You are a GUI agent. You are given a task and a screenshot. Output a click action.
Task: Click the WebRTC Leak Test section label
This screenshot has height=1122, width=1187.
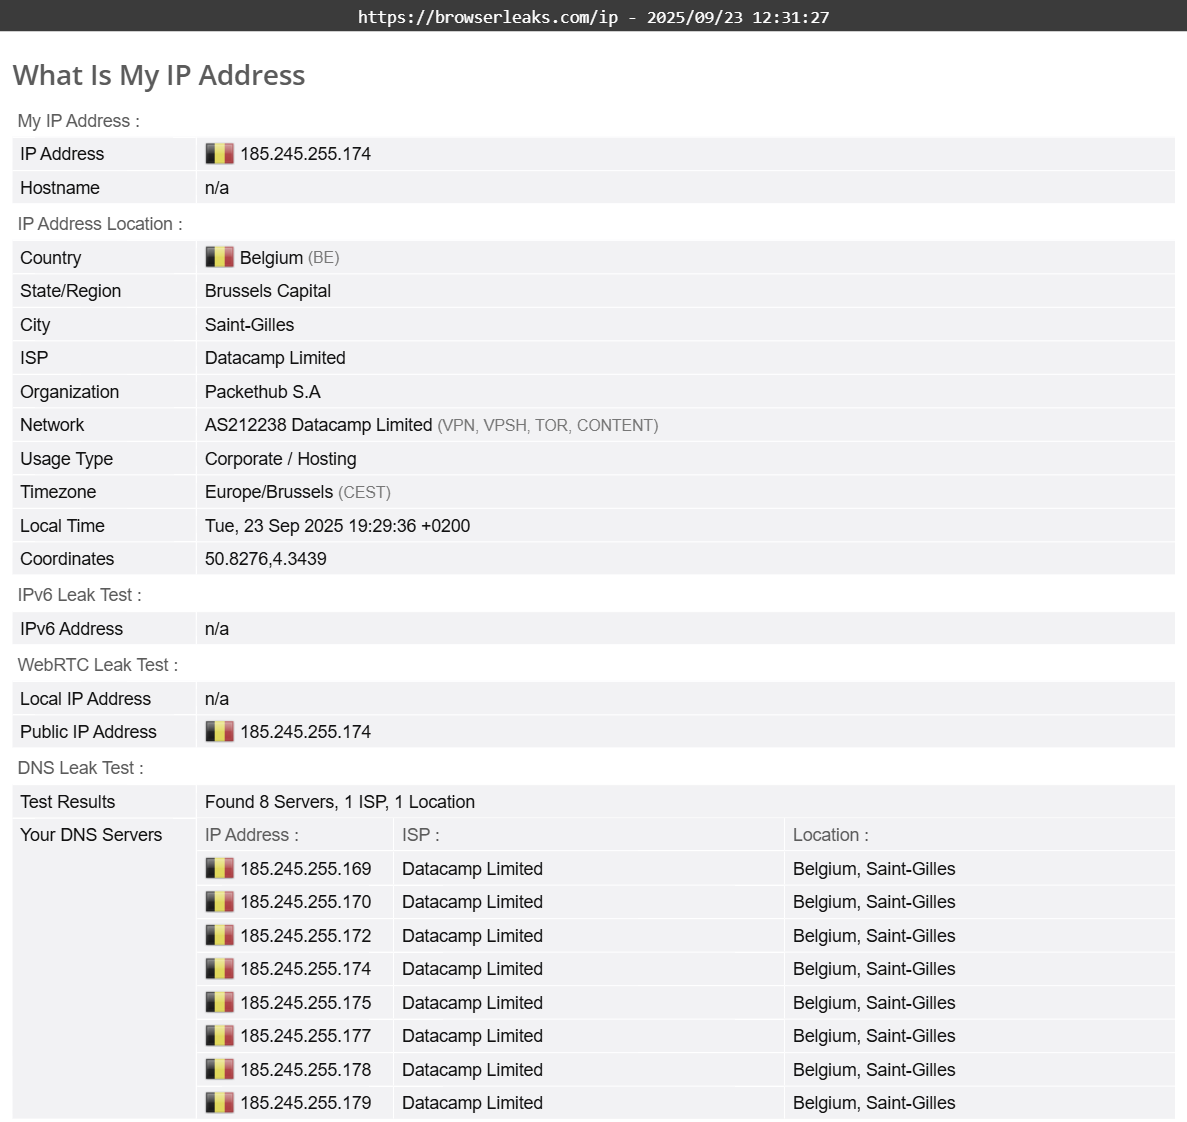pos(97,665)
